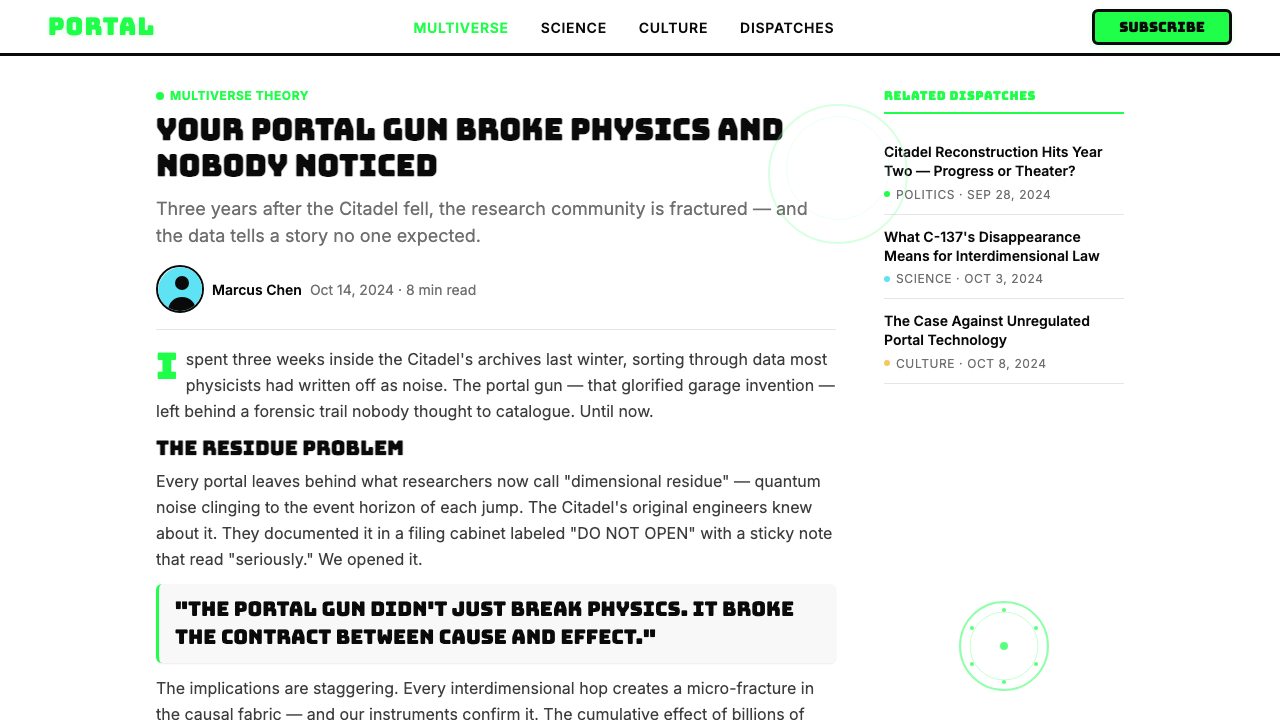
Task: Go to the Science section
Action: click(x=574, y=28)
